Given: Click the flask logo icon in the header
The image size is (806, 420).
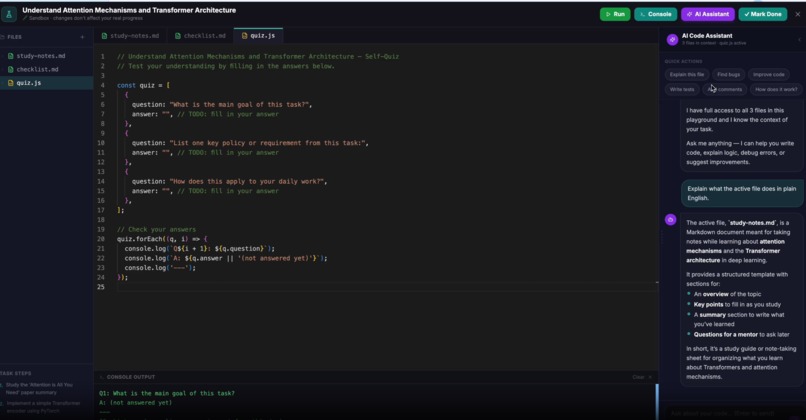Looking at the screenshot, I should pyautogui.click(x=8, y=14).
